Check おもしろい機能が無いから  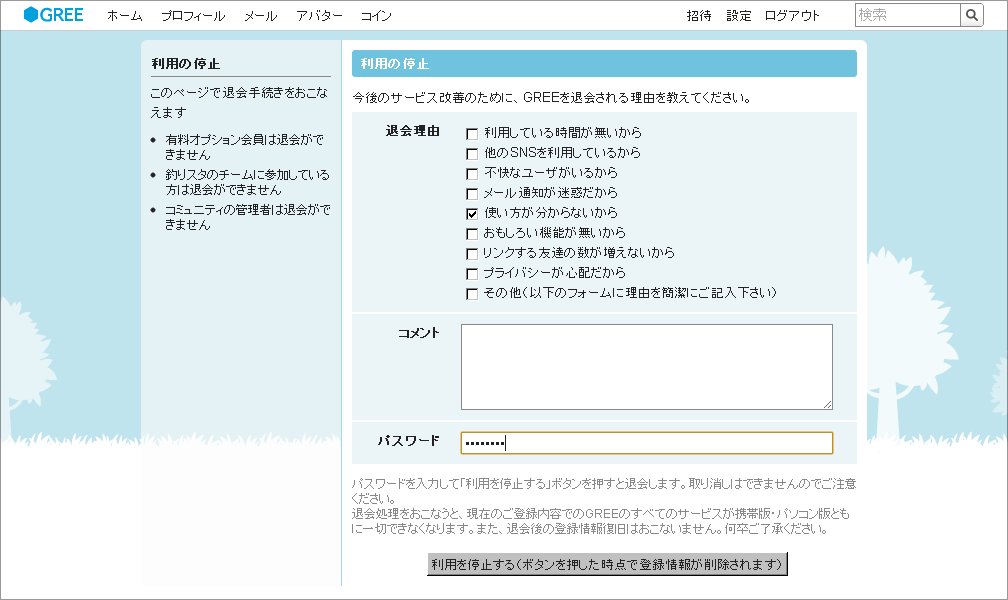coord(472,233)
